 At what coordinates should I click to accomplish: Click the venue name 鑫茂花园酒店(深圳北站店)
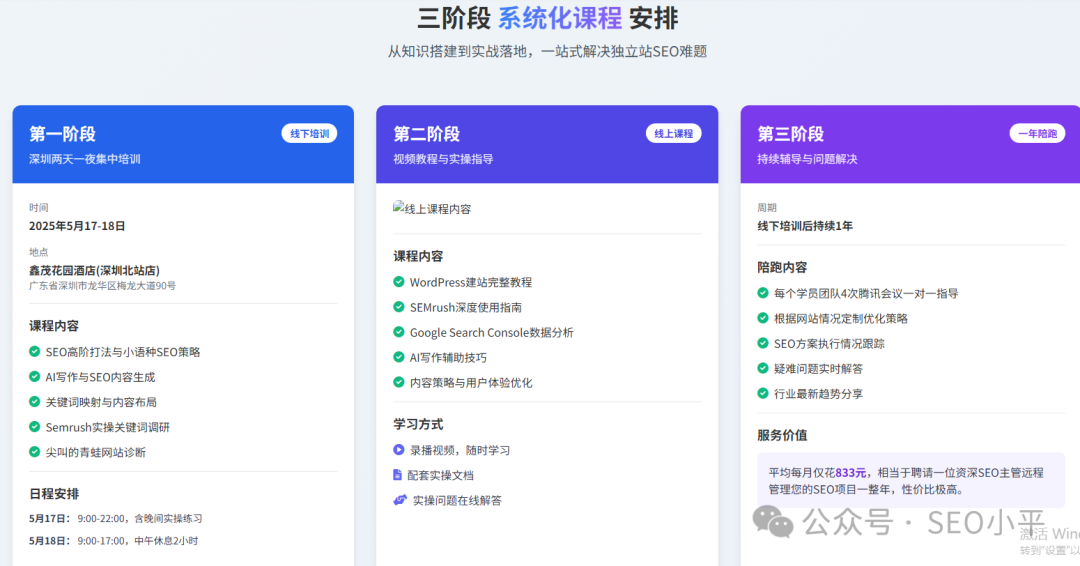coord(94,271)
